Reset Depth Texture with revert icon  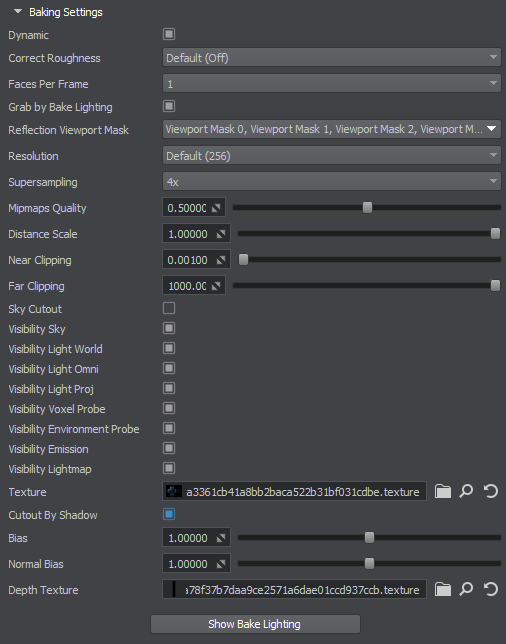(490, 589)
